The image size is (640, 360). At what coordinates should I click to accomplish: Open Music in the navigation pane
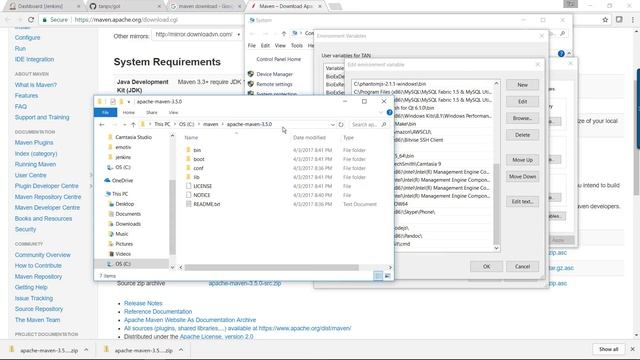coord(122,234)
